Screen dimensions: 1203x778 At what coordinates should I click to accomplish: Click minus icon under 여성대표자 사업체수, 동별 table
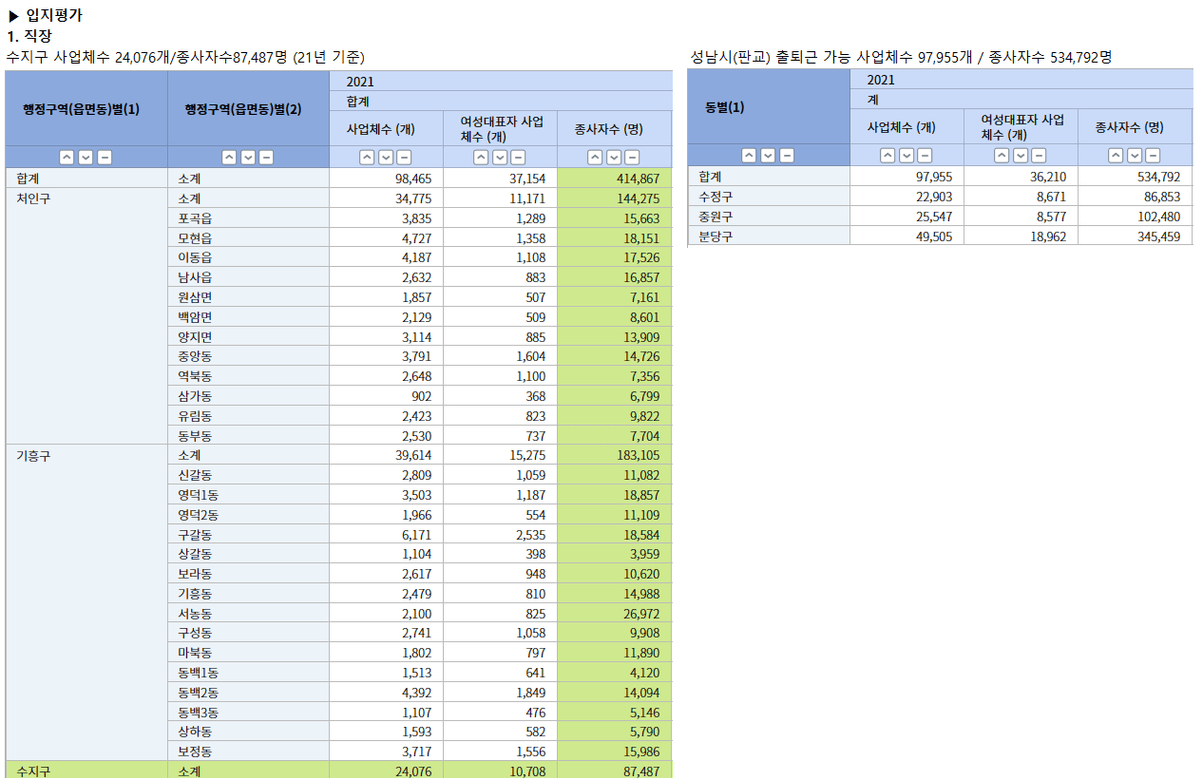coord(1039,155)
